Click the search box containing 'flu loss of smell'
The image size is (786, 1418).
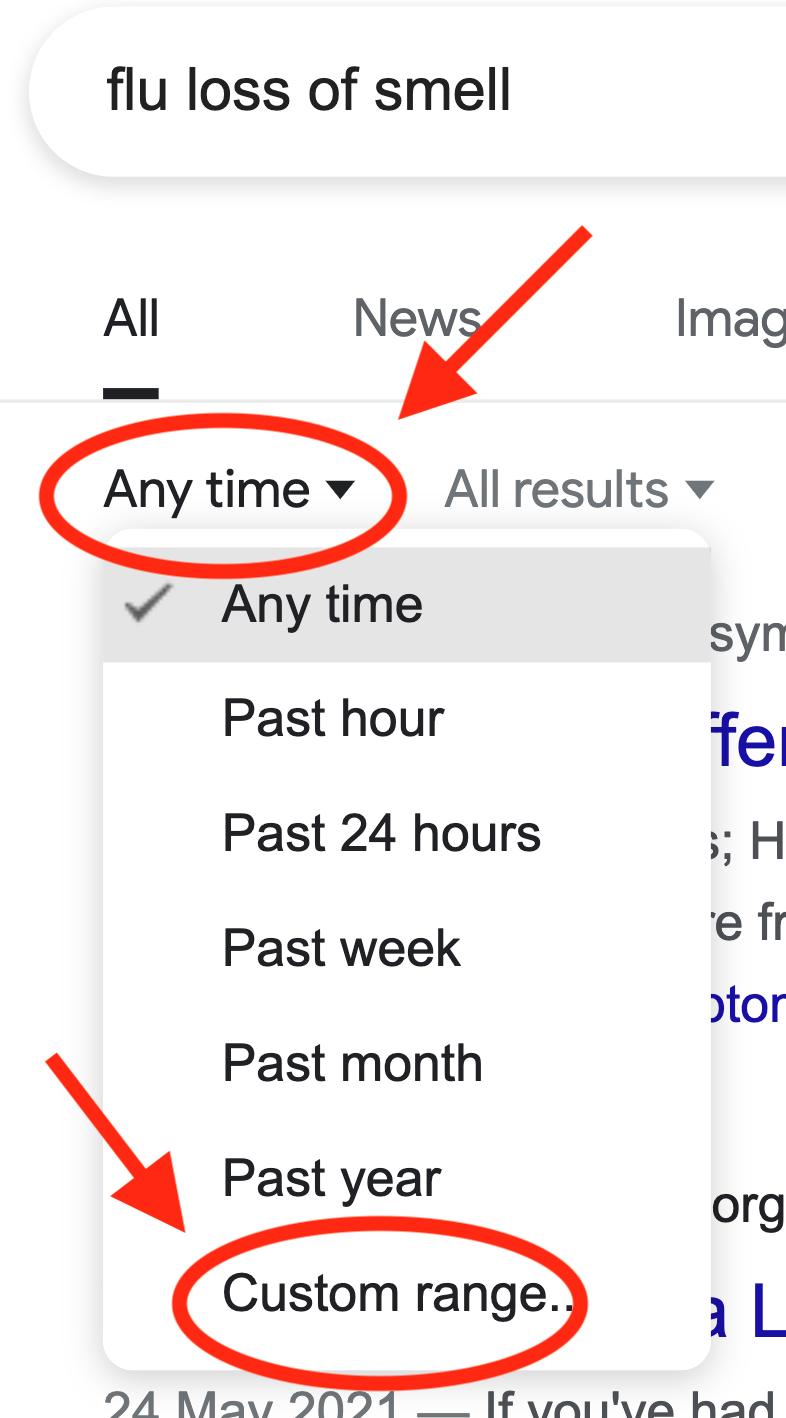click(400, 92)
